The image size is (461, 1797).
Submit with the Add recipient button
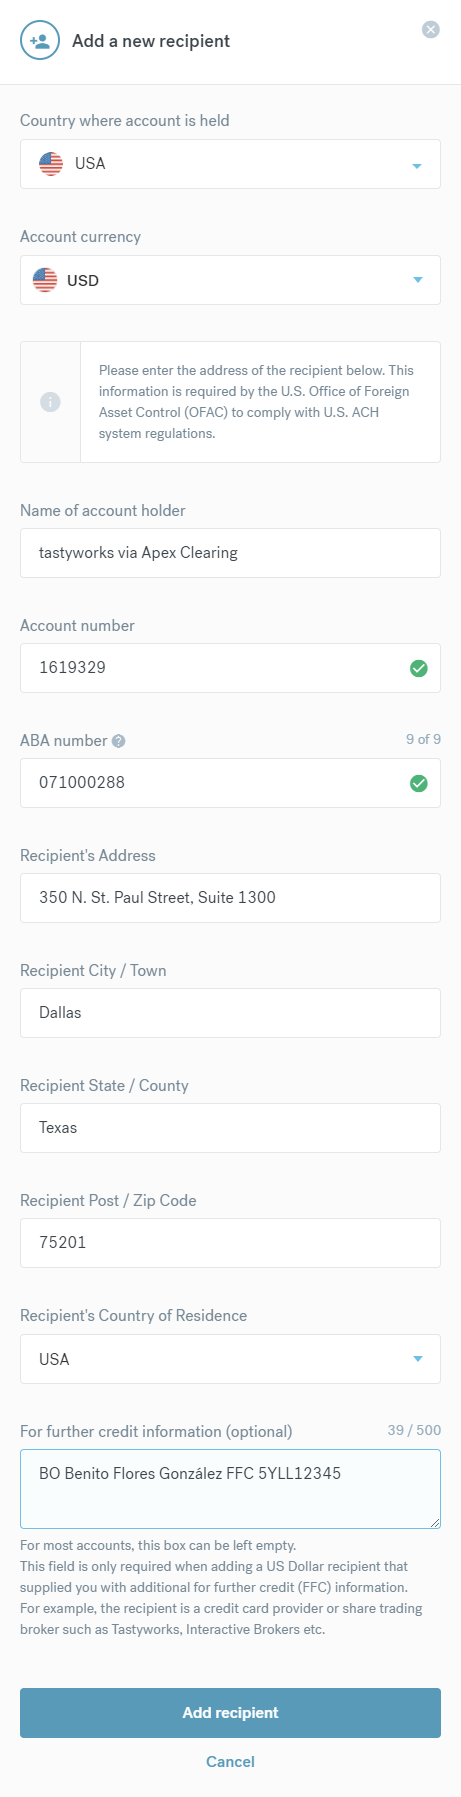point(230,1713)
